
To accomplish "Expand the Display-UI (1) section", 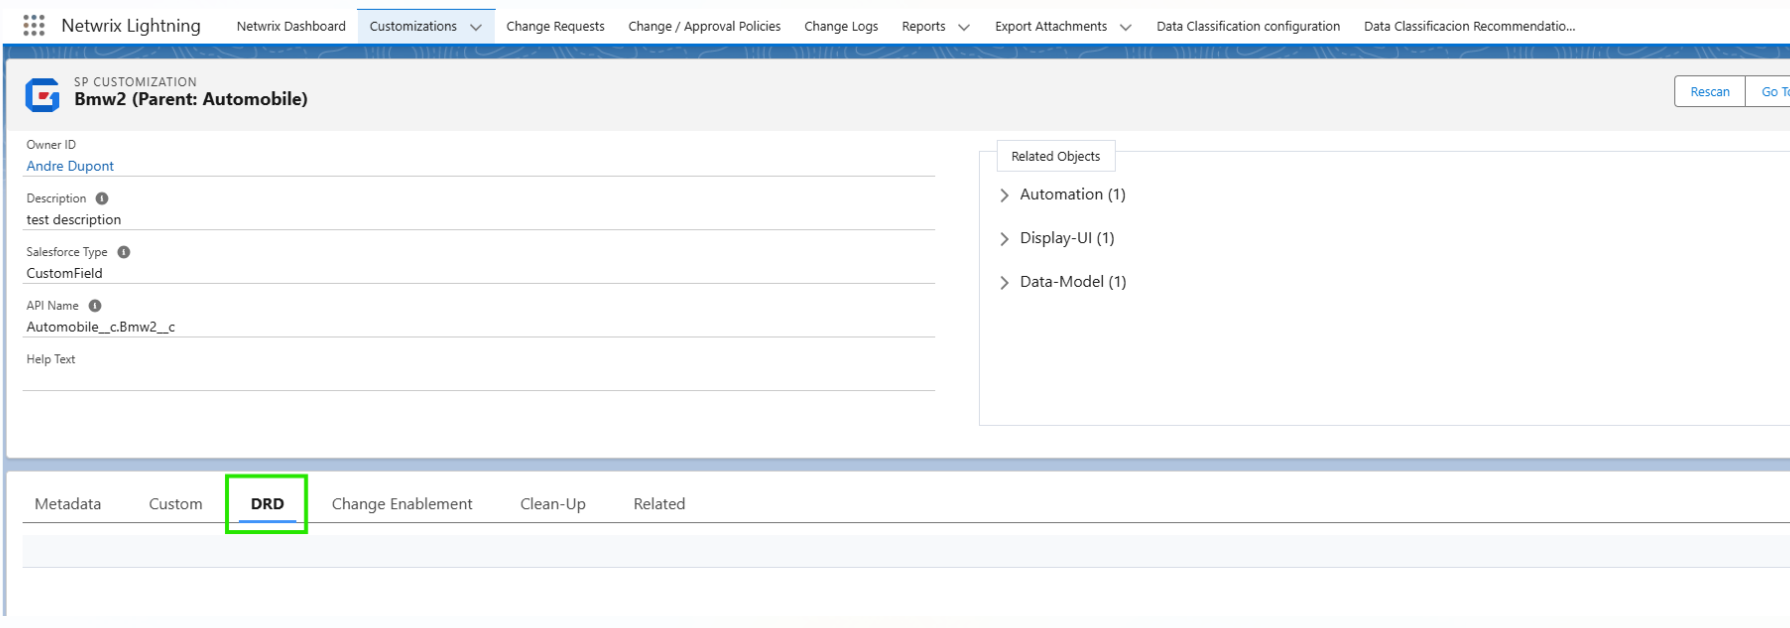I will click(1004, 239).
